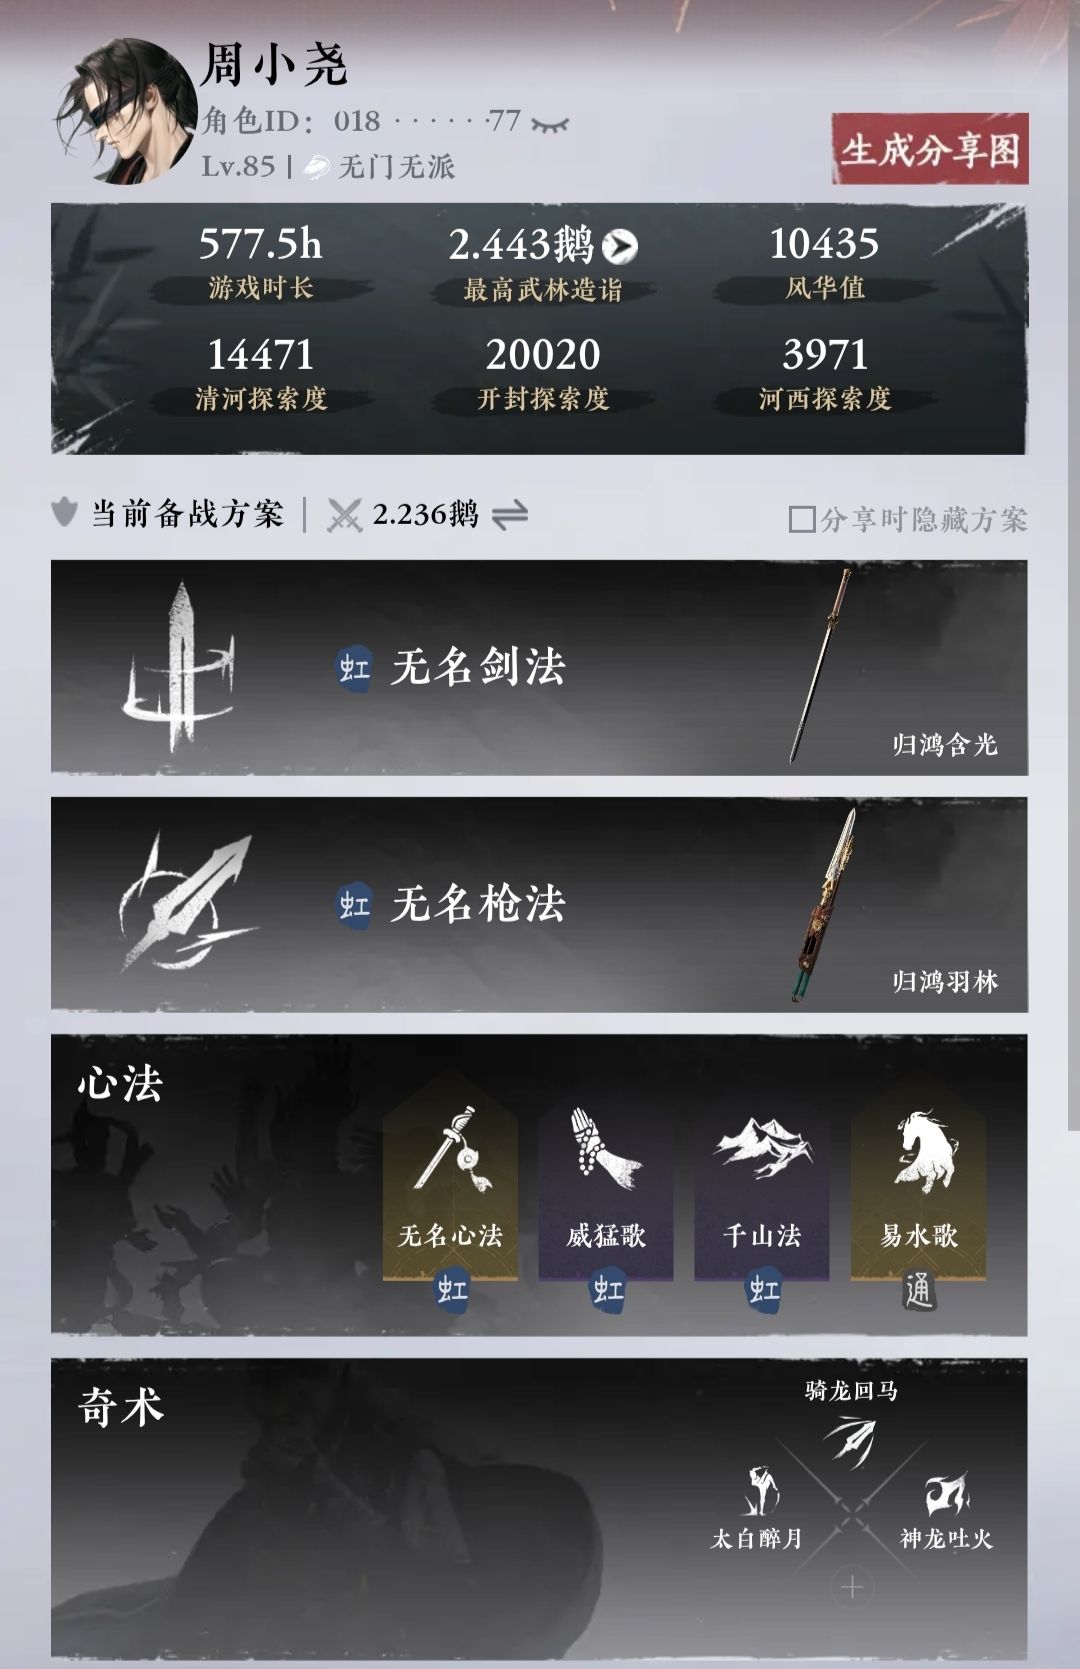The height and width of the screenshot is (1669, 1080).
Task: Click the crossed swords 2.236鹅 rating
Action: pyautogui.click(x=403, y=515)
